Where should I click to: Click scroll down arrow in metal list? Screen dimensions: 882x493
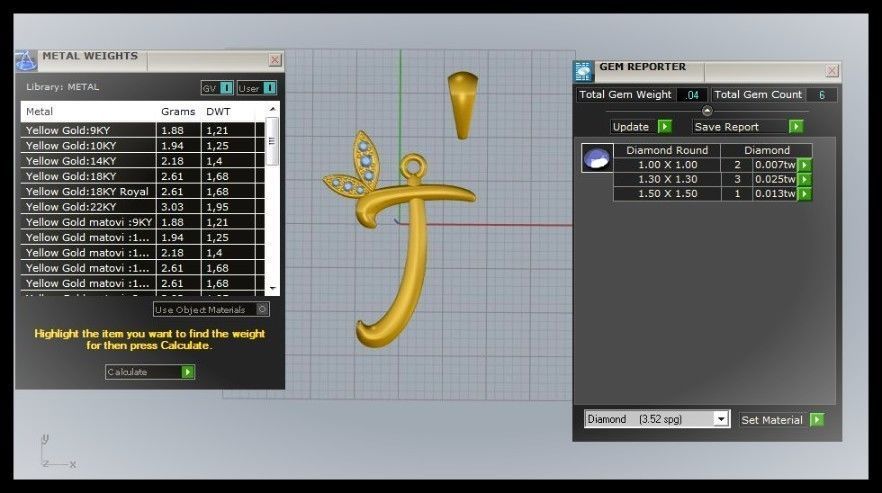pos(272,289)
